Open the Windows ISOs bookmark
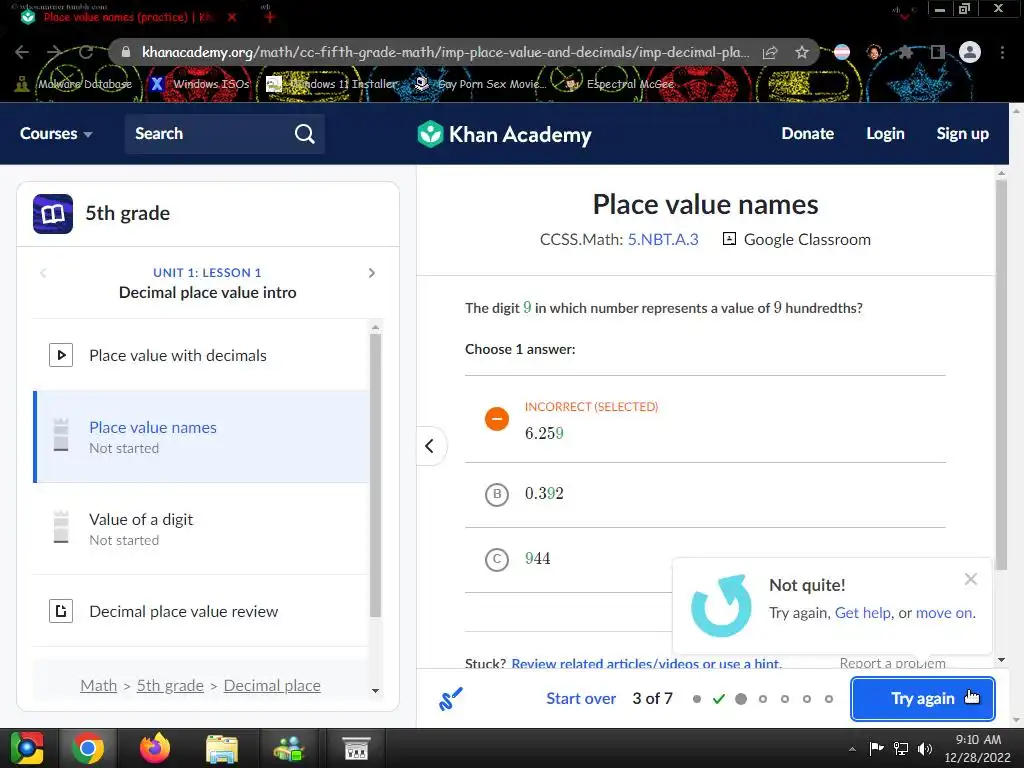 click(200, 84)
